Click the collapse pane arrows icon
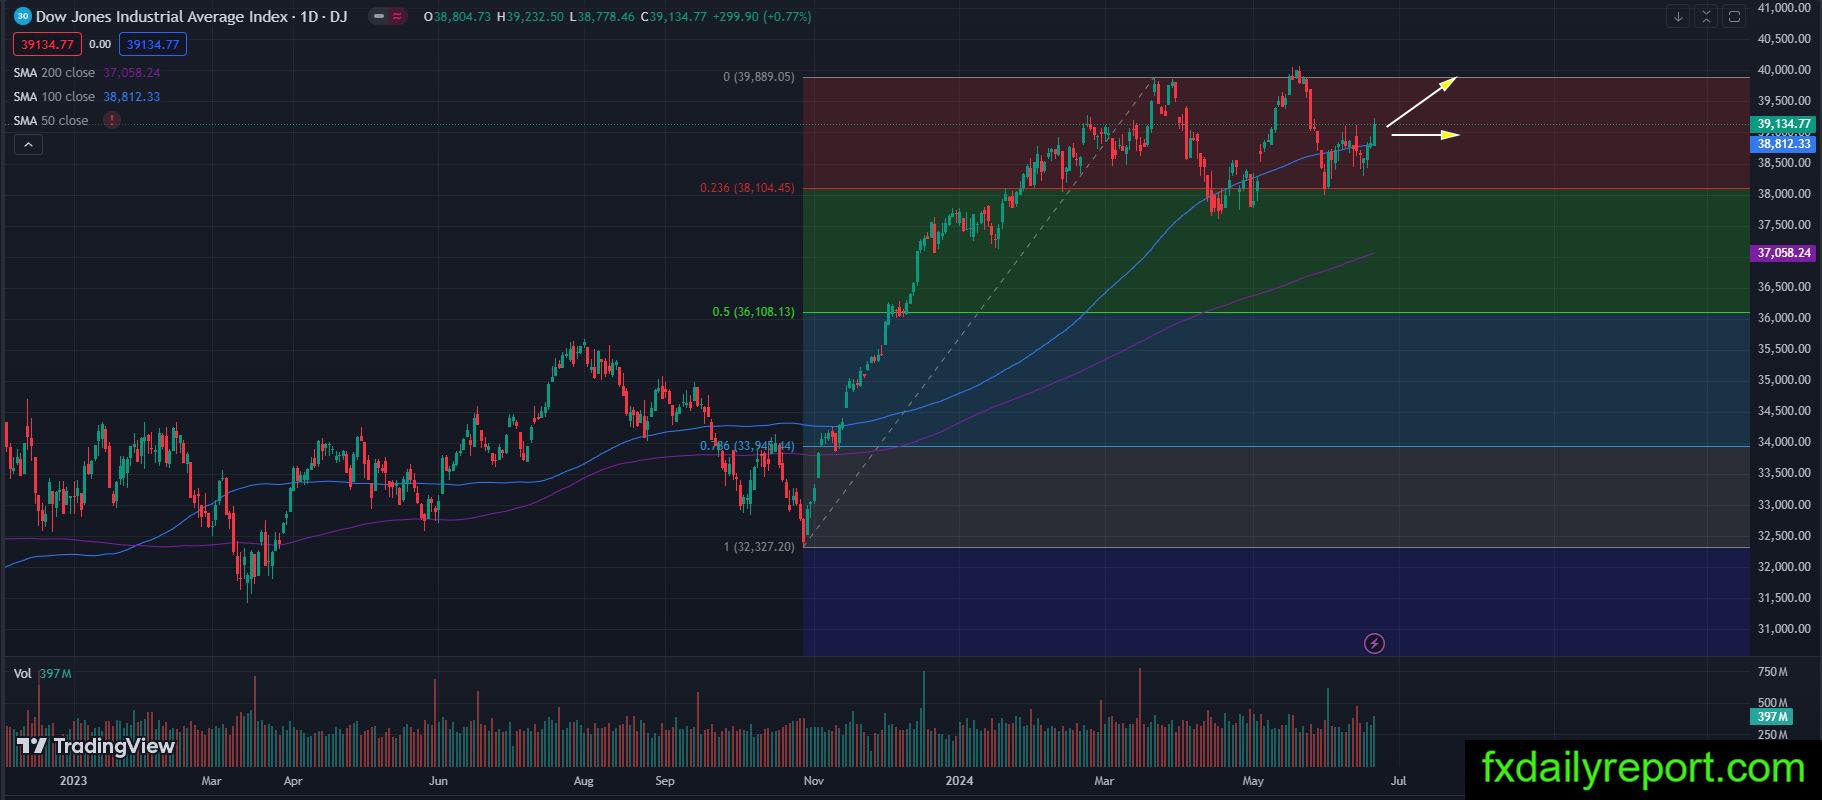The image size is (1822, 800). 1707,16
